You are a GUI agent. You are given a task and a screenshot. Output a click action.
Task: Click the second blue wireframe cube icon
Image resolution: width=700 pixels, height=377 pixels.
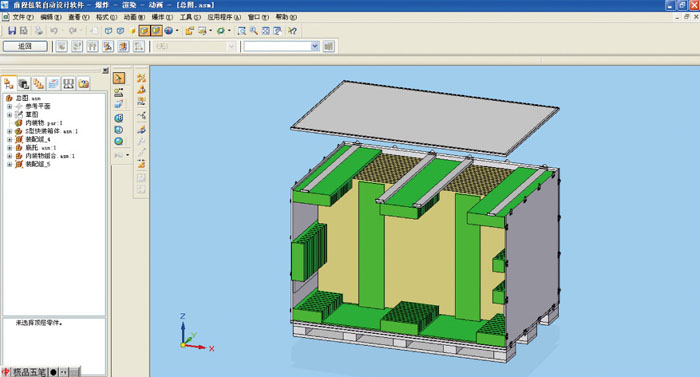point(121,30)
